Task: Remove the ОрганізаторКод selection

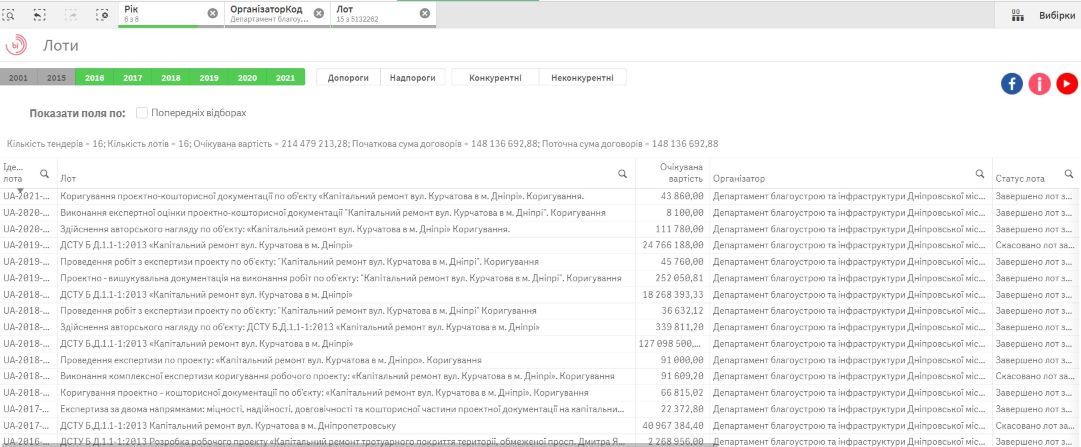Action: pos(318,13)
